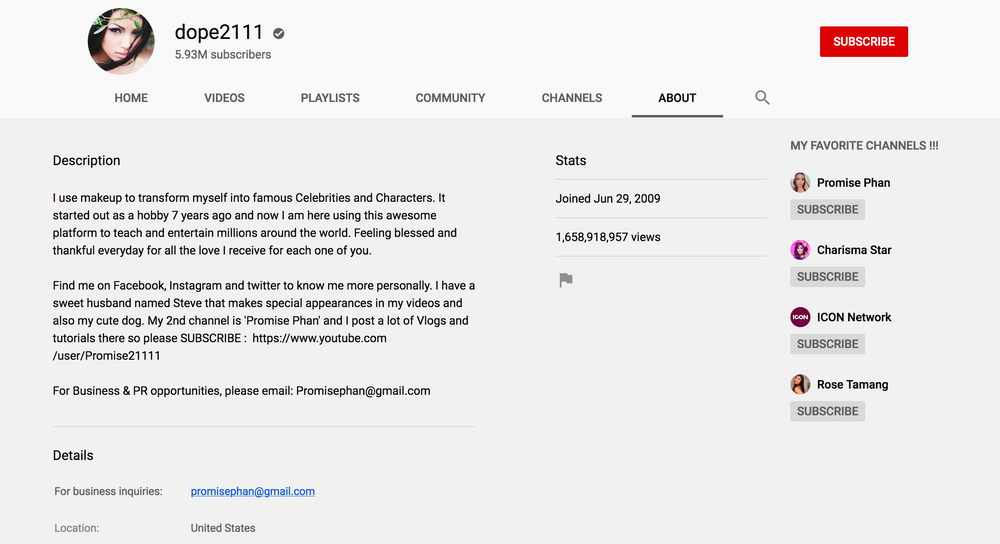Click the 1,658,918,957 views stat
This screenshot has width=1000, height=544.
pos(608,237)
